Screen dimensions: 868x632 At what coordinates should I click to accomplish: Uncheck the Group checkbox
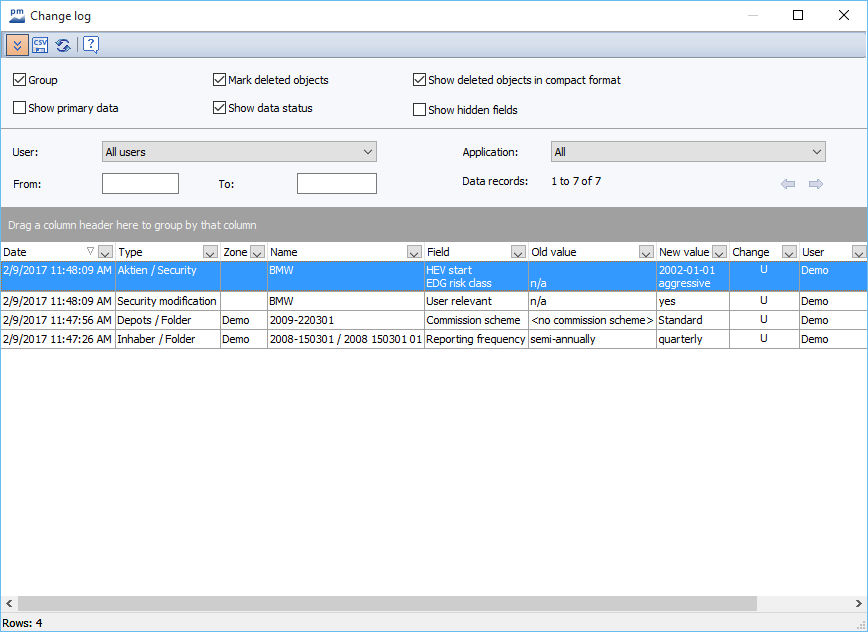(20, 80)
